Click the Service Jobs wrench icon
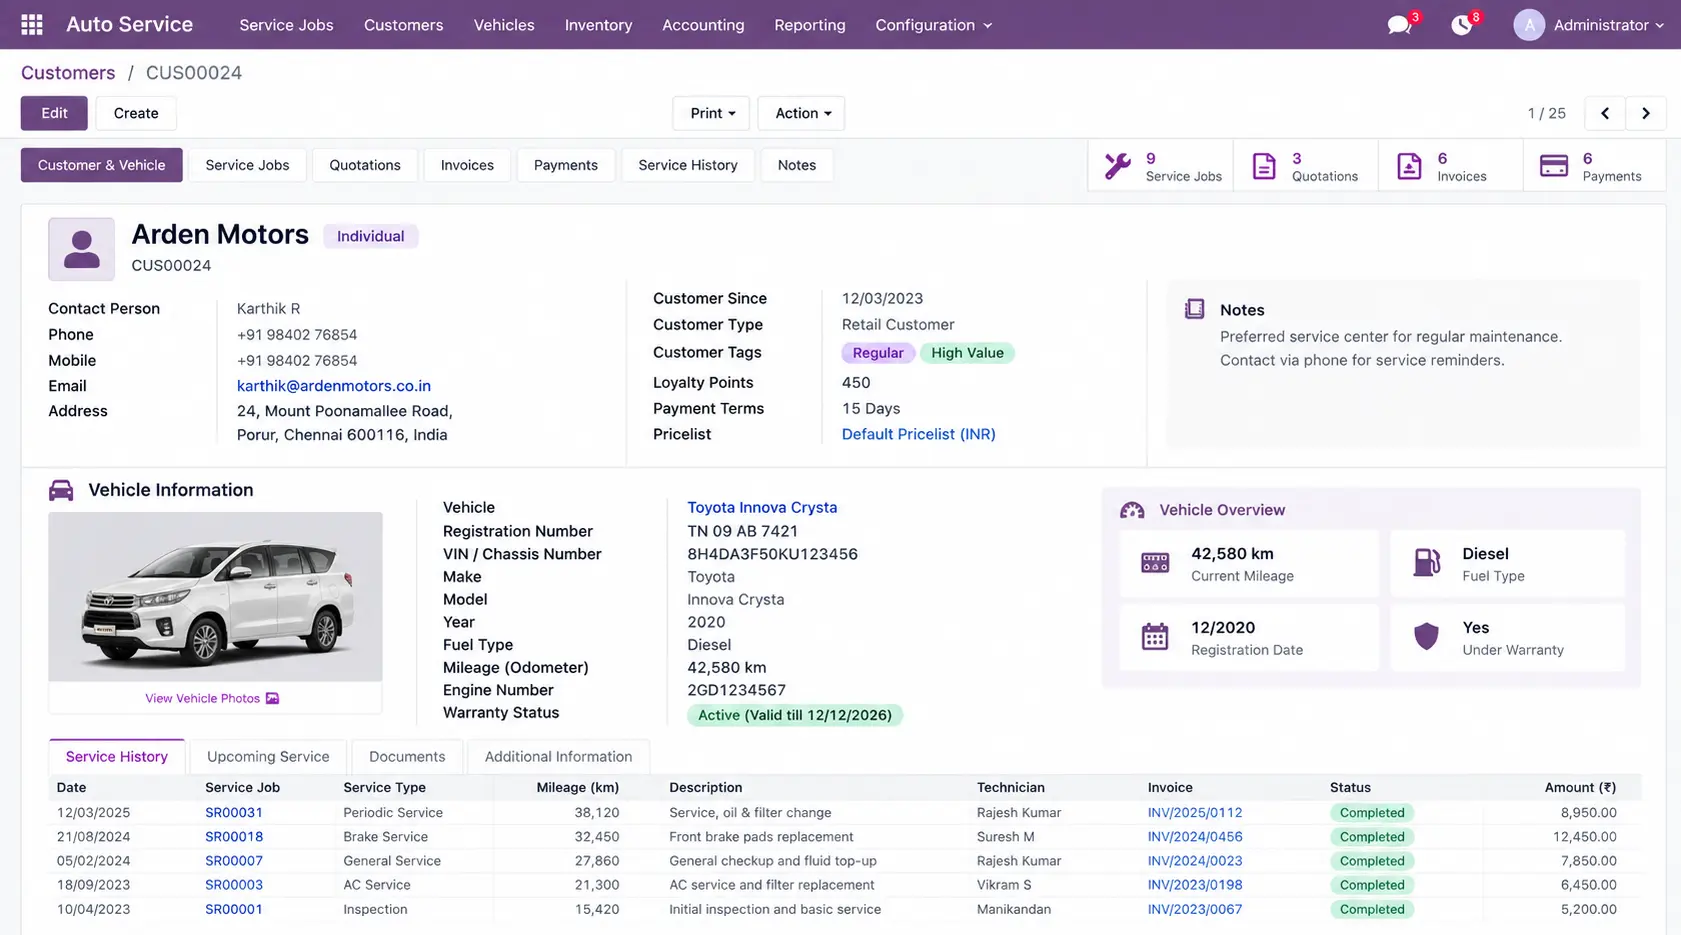The width and height of the screenshot is (1681, 935). click(1117, 166)
